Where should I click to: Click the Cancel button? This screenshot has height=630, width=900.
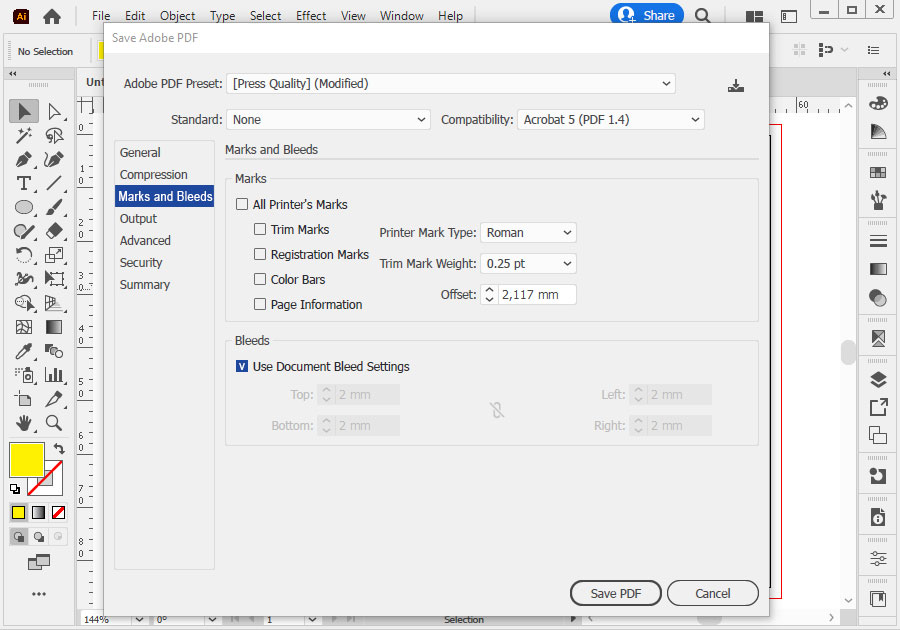tap(712, 593)
